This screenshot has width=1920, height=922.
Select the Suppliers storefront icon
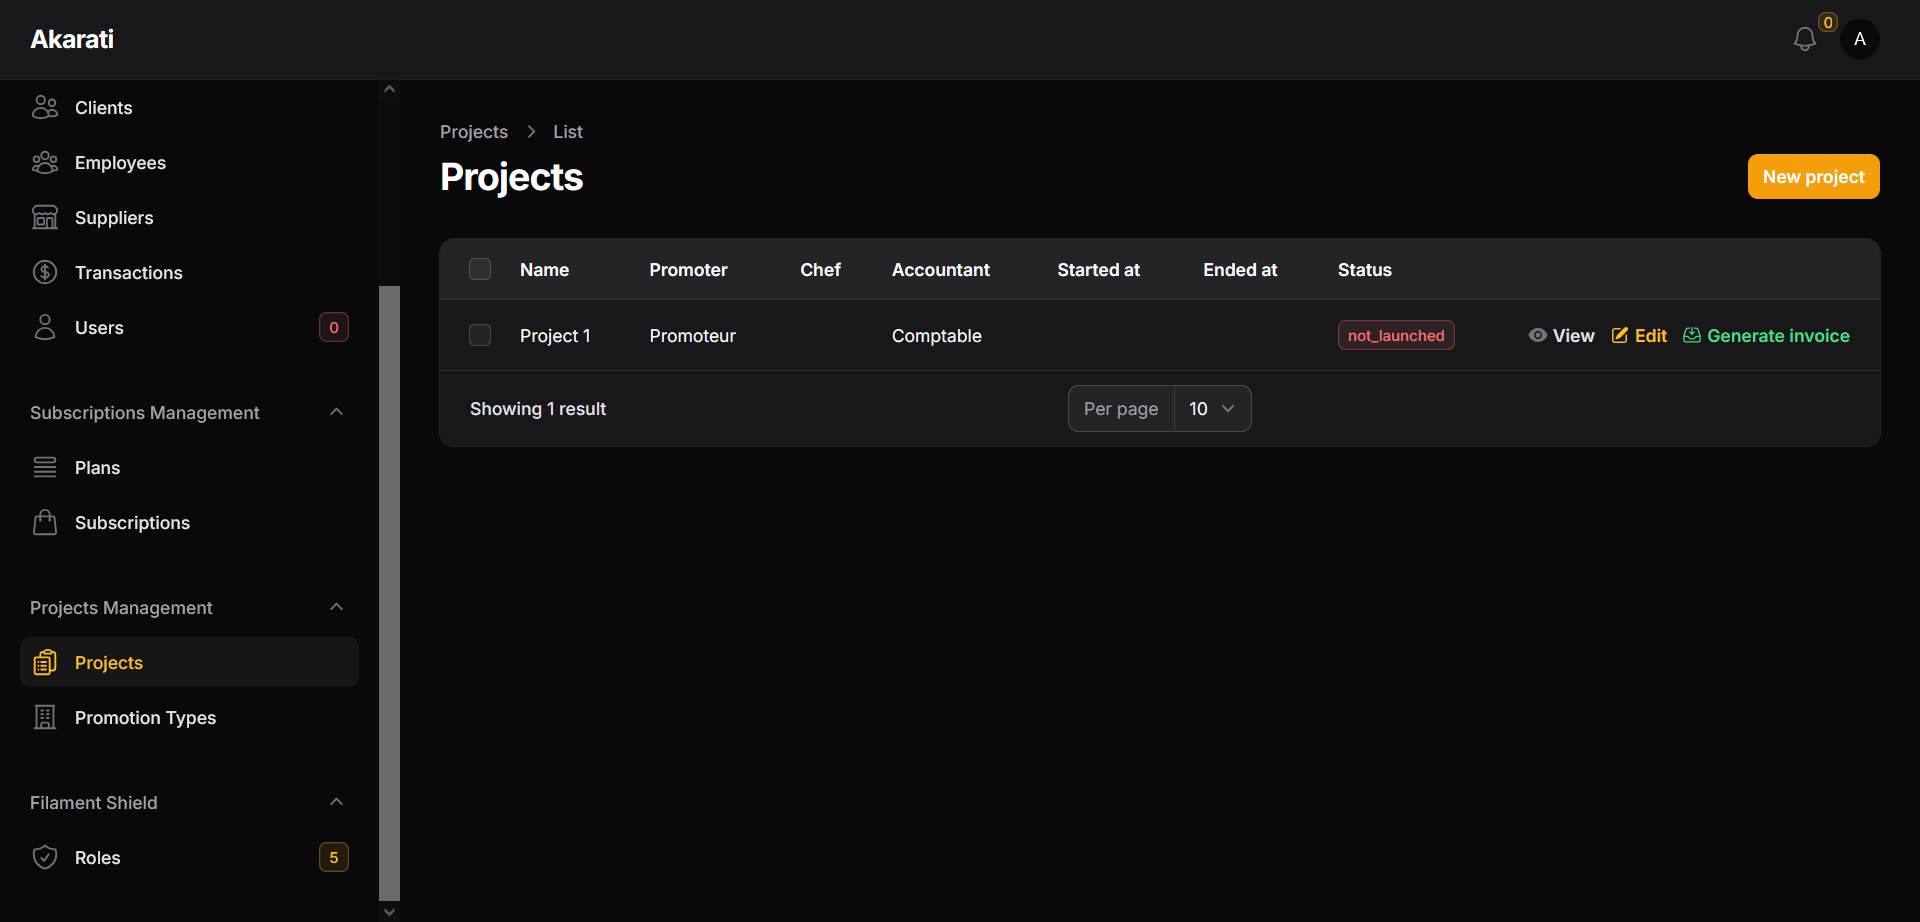point(45,217)
